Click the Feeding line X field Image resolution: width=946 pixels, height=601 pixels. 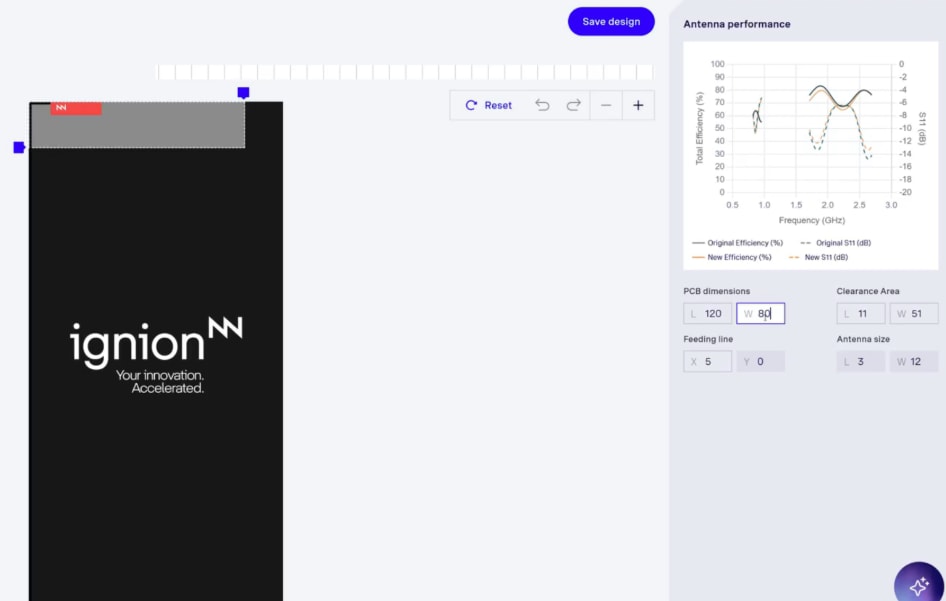(x=707, y=361)
